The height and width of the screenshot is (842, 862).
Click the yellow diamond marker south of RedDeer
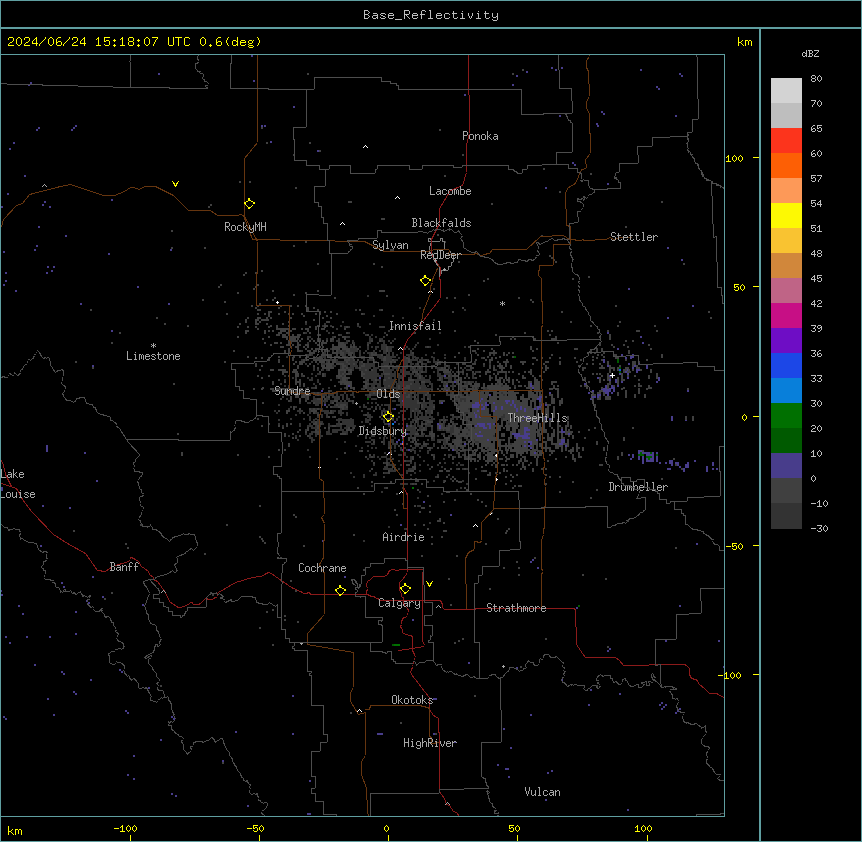[x=425, y=281]
